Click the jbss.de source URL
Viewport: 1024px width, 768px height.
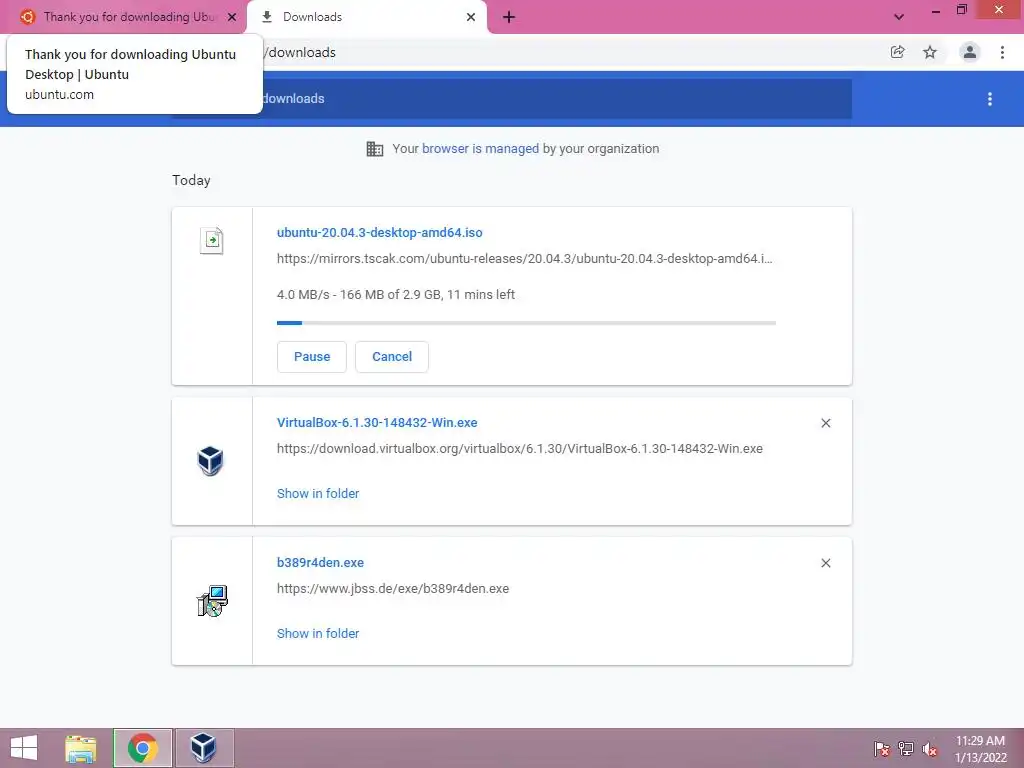393,588
